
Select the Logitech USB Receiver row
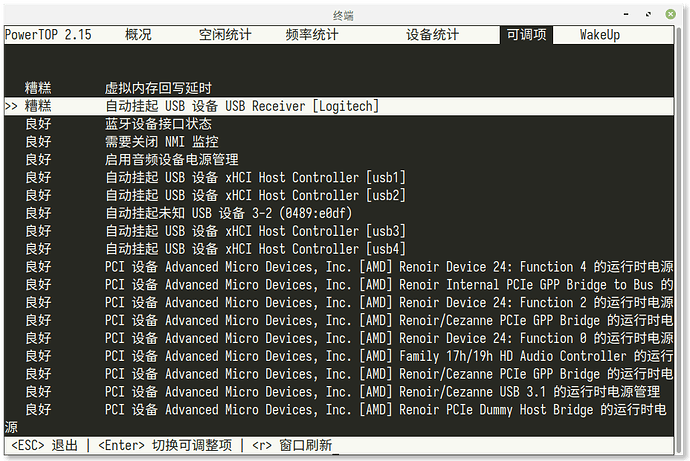coord(242,106)
